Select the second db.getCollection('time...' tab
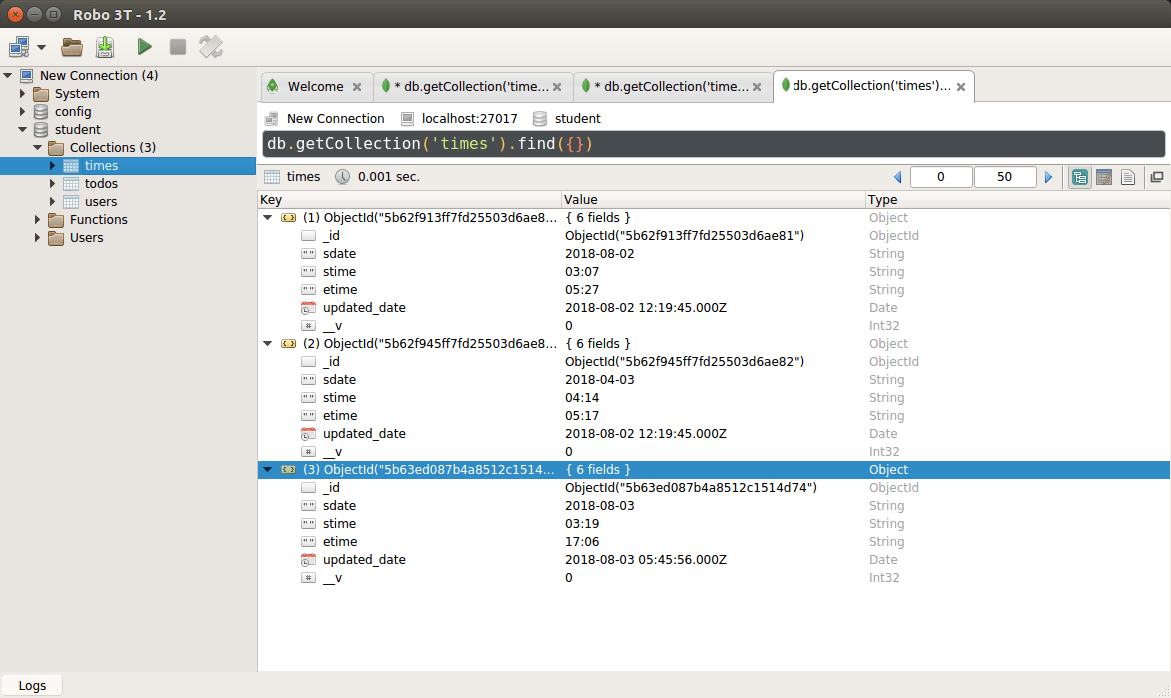Viewport: 1171px width, 698px height. coord(664,86)
